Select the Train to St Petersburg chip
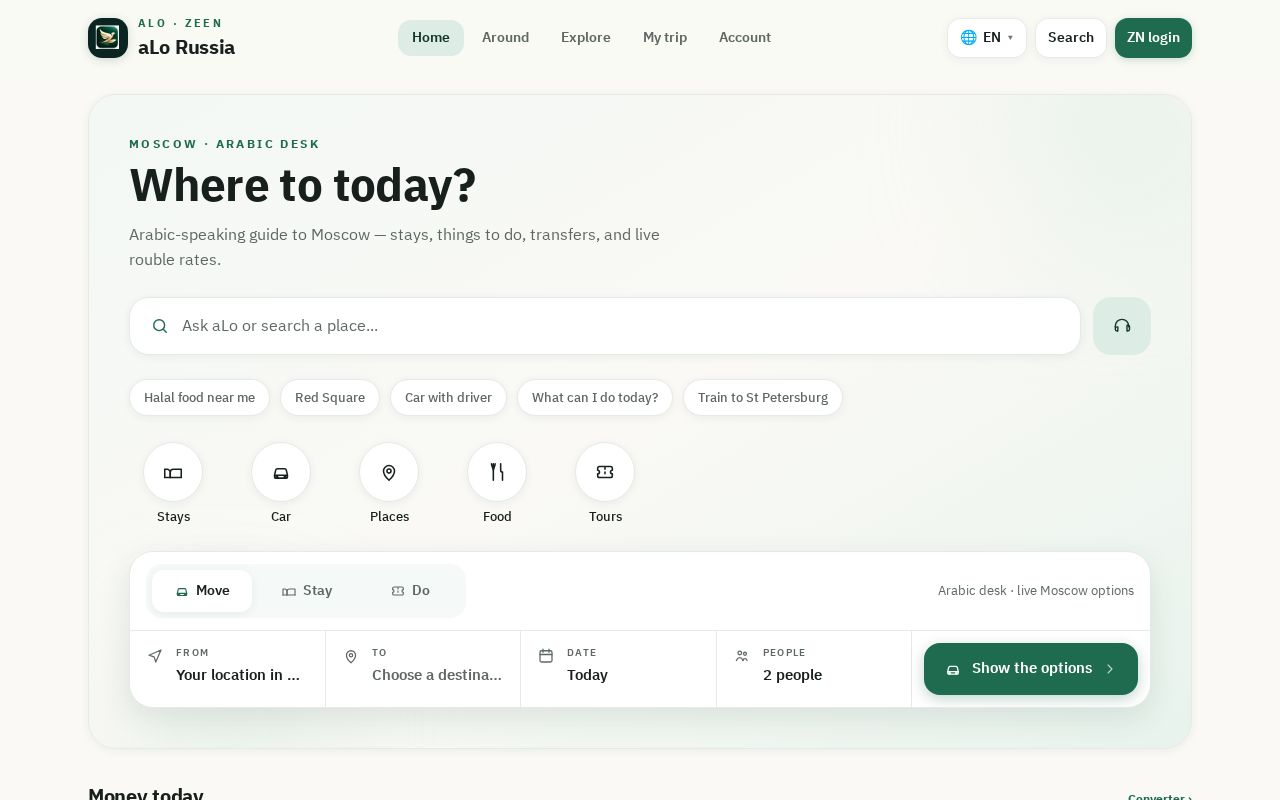 pos(763,398)
